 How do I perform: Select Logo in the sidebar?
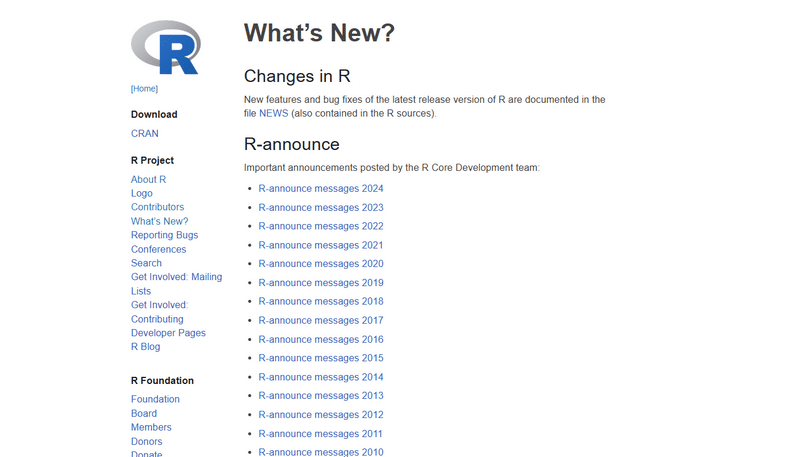(142, 194)
